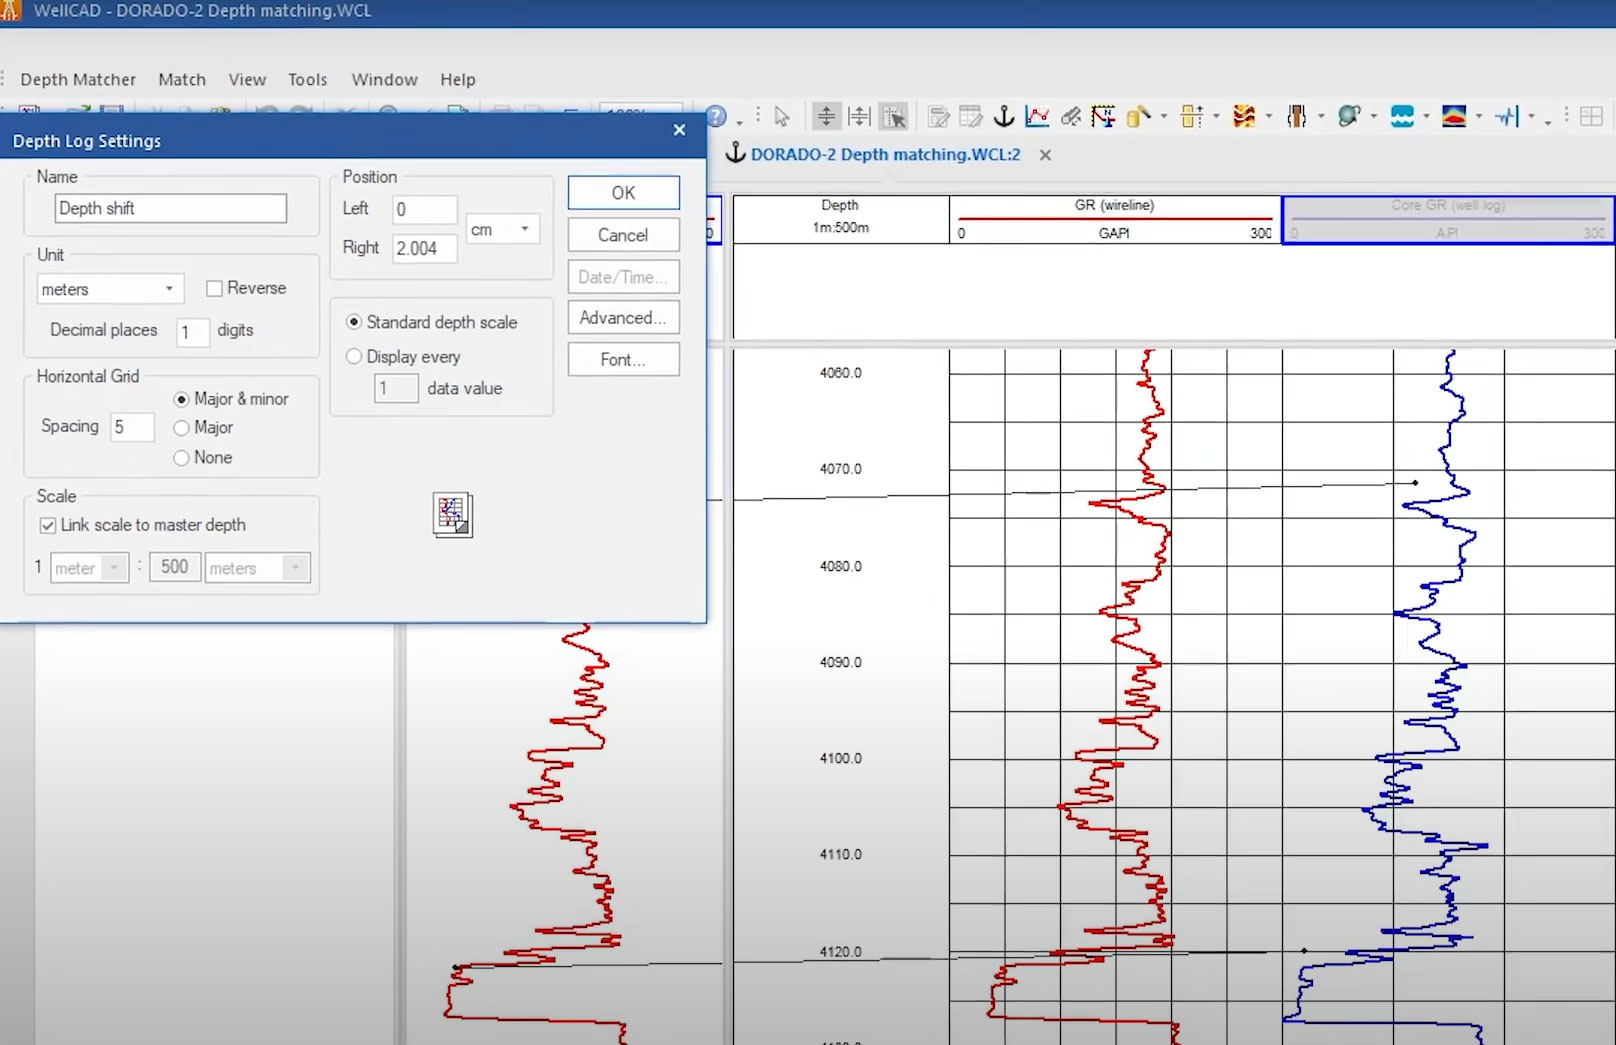Click the orange wavy image toolbar icon
Viewport: 1616px width, 1045px height.
pos(1244,117)
